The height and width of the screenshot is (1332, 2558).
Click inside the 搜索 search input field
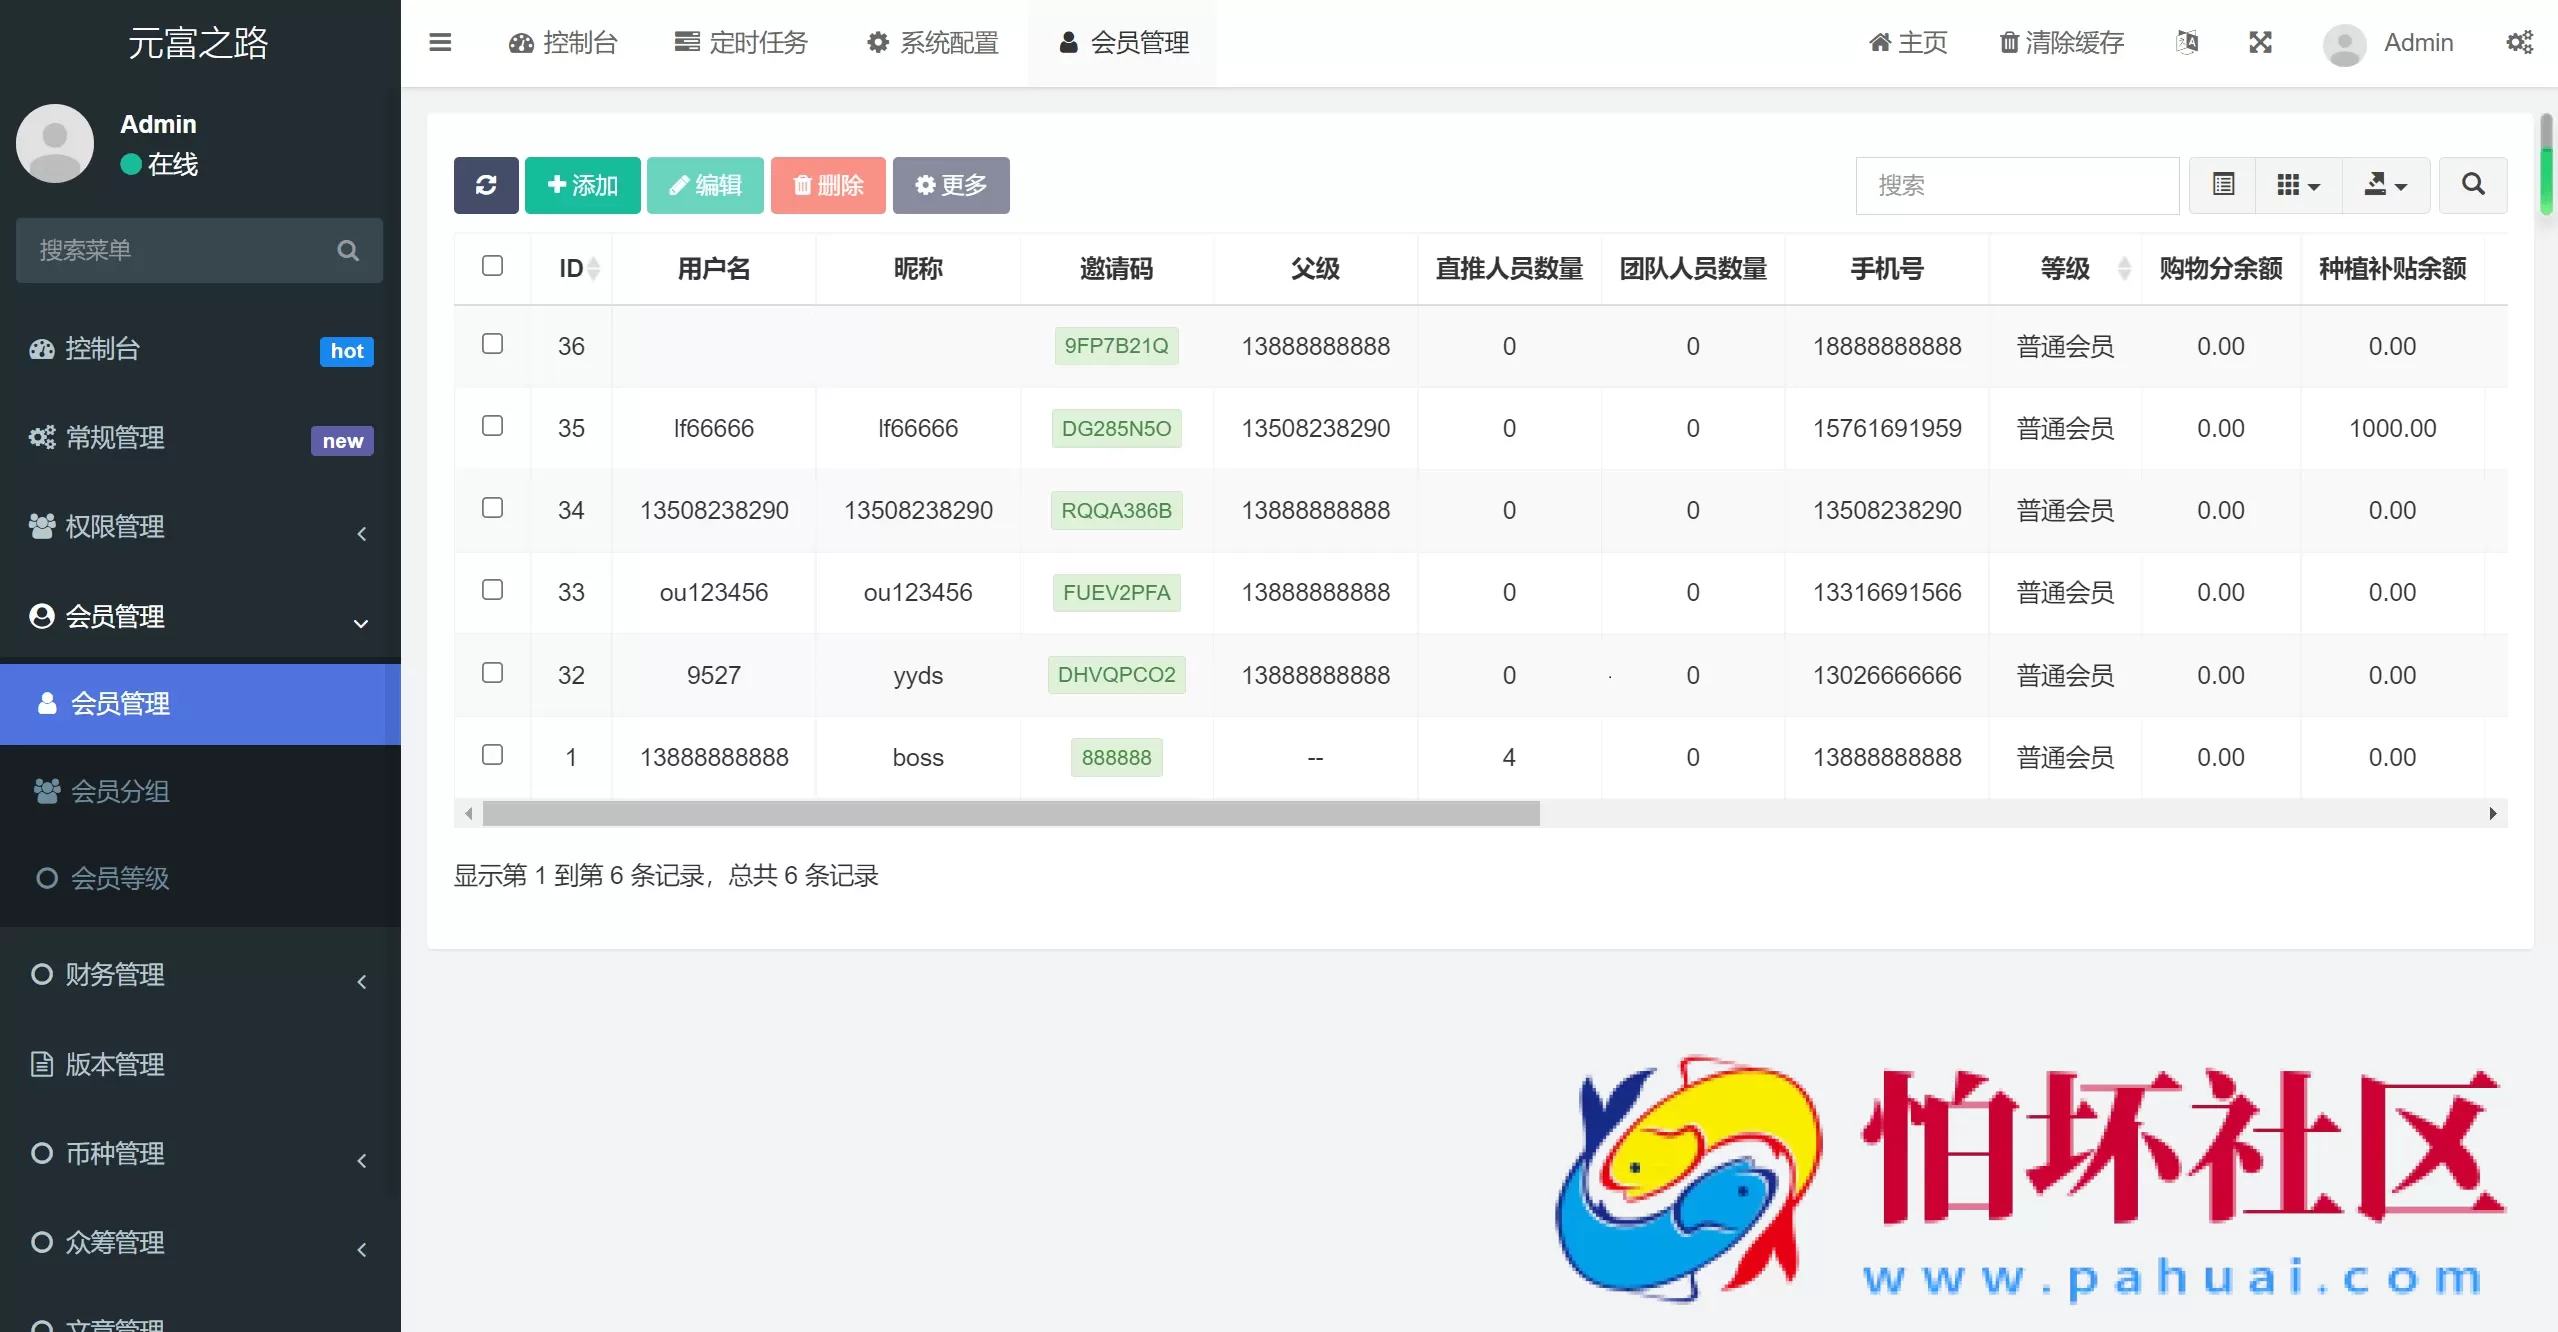2015,185
